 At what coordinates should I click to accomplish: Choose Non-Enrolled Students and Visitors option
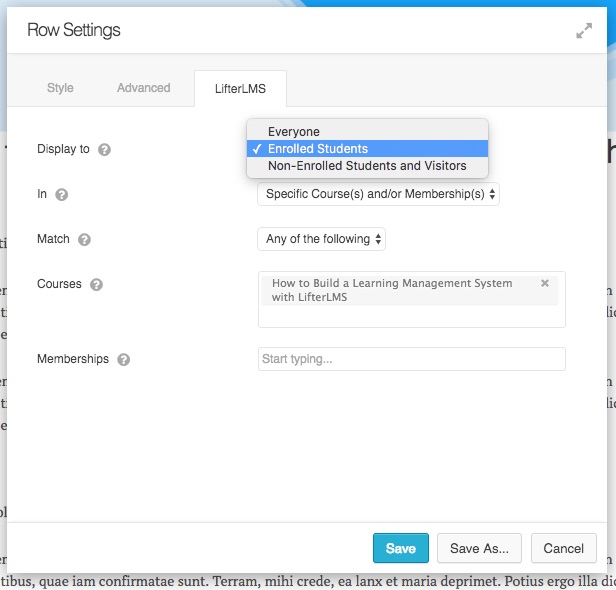click(x=367, y=166)
